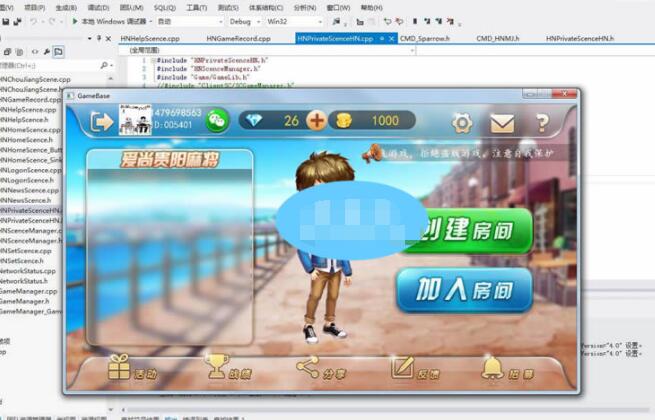Click the view code icon in Solution Explorer
Image resolution: width=655 pixels, height=420 pixels.
tap(35, 52)
